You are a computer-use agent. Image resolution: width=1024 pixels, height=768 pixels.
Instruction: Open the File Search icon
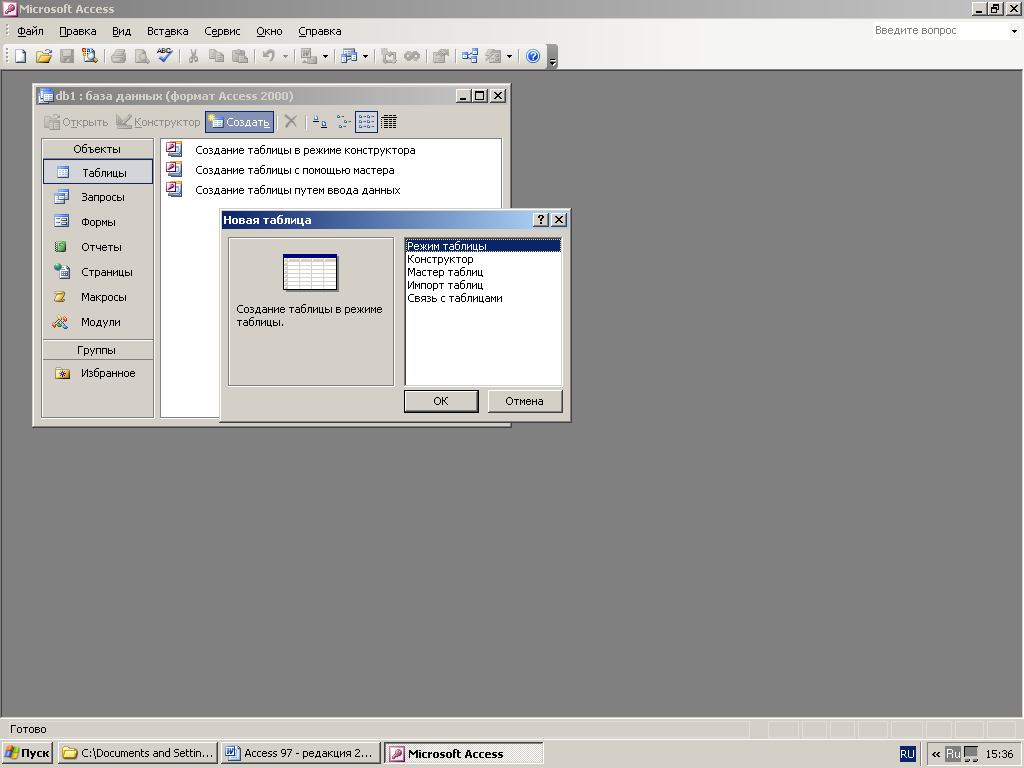pyautogui.click(x=89, y=56)
